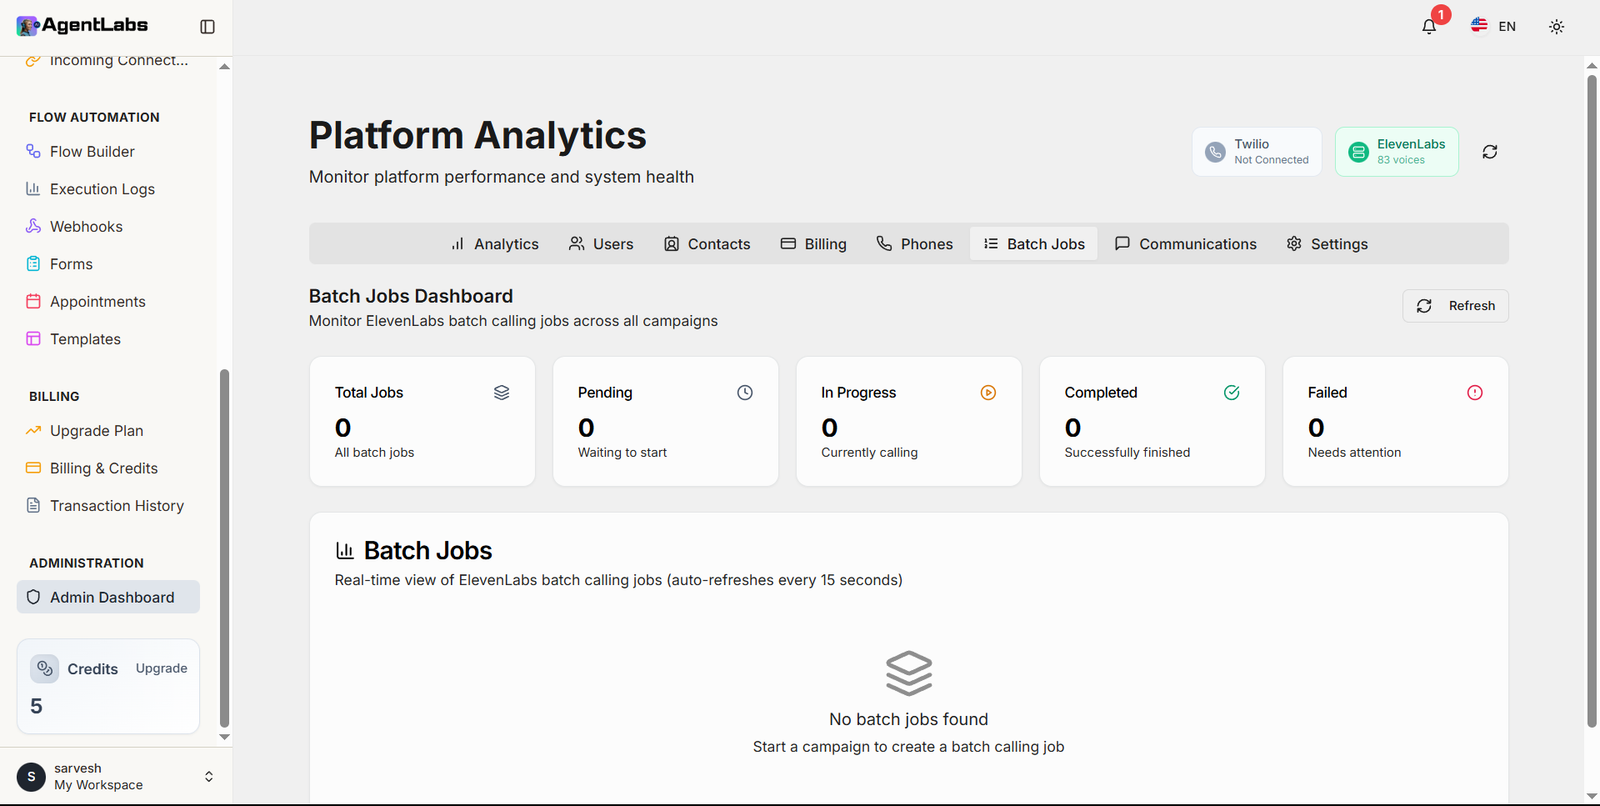The height and width of the screenshot is (806, 1600).
Task: Click the Refresh button for batch jobs
Action: click(1455, 306)
